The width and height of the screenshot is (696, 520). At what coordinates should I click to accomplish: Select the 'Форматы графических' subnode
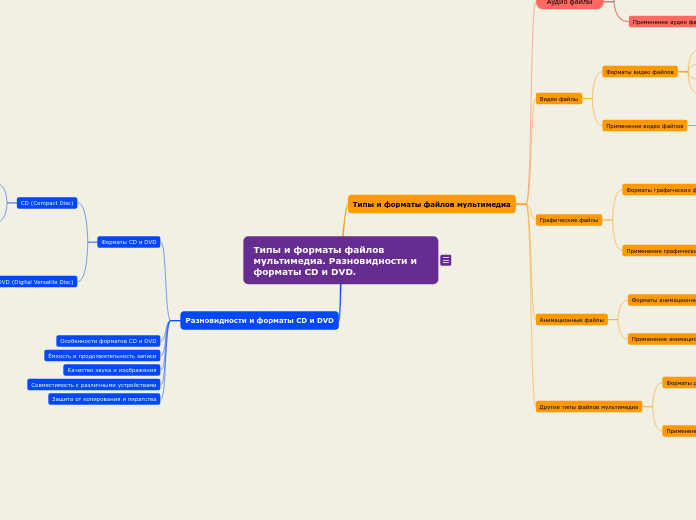pyautogui.click(x=659, y=190)
